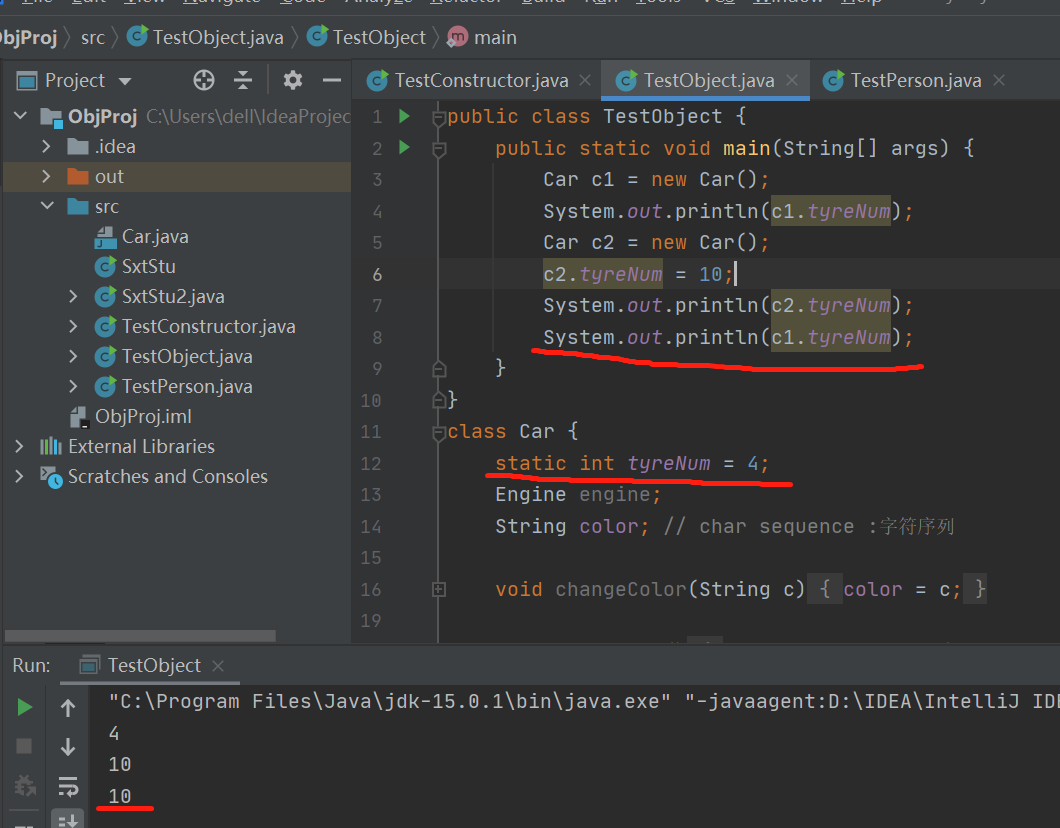Open Project panel settings gear
Image resolution: width=1060 pixels, height=828 pixels.
[293, 80]
